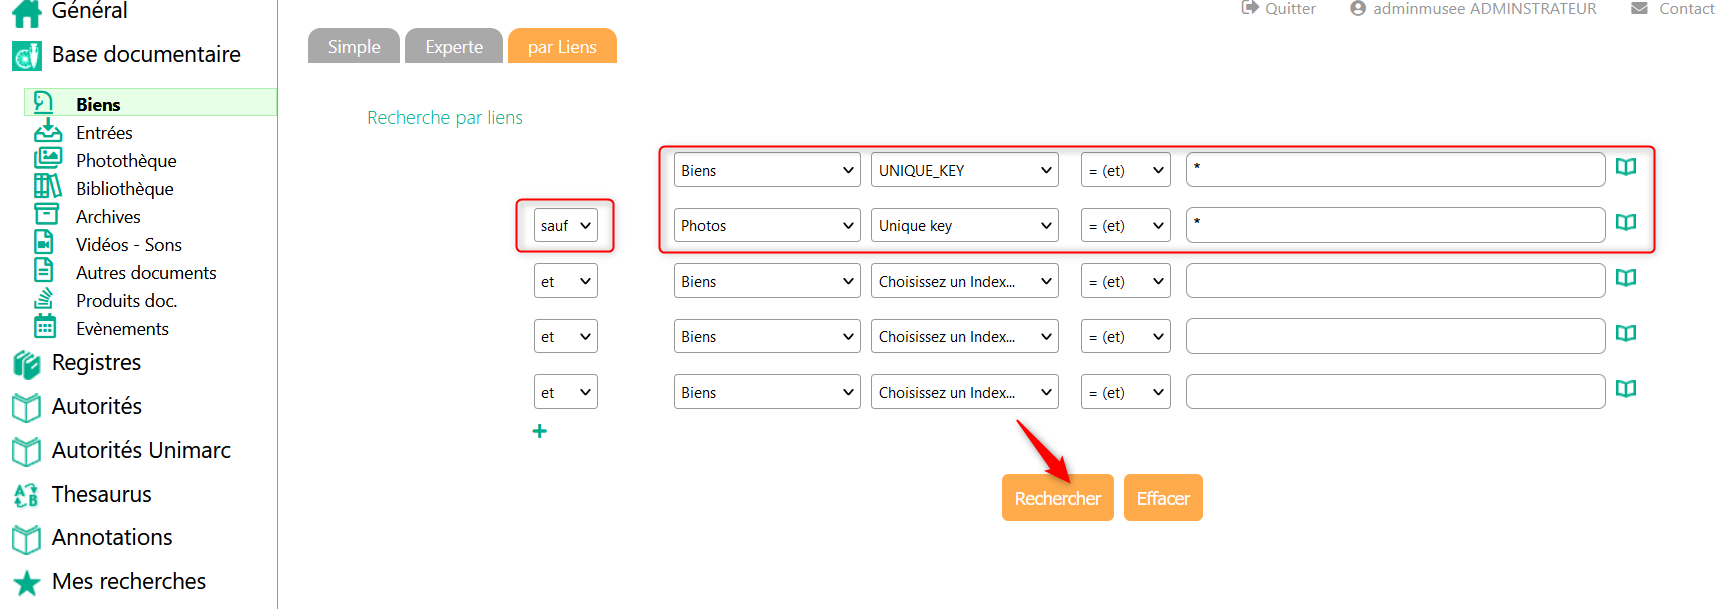The width and height of the screenshot is (1716, 609).
Task: Open the Bibliothèque books icon
Action: tap(47, 187)
